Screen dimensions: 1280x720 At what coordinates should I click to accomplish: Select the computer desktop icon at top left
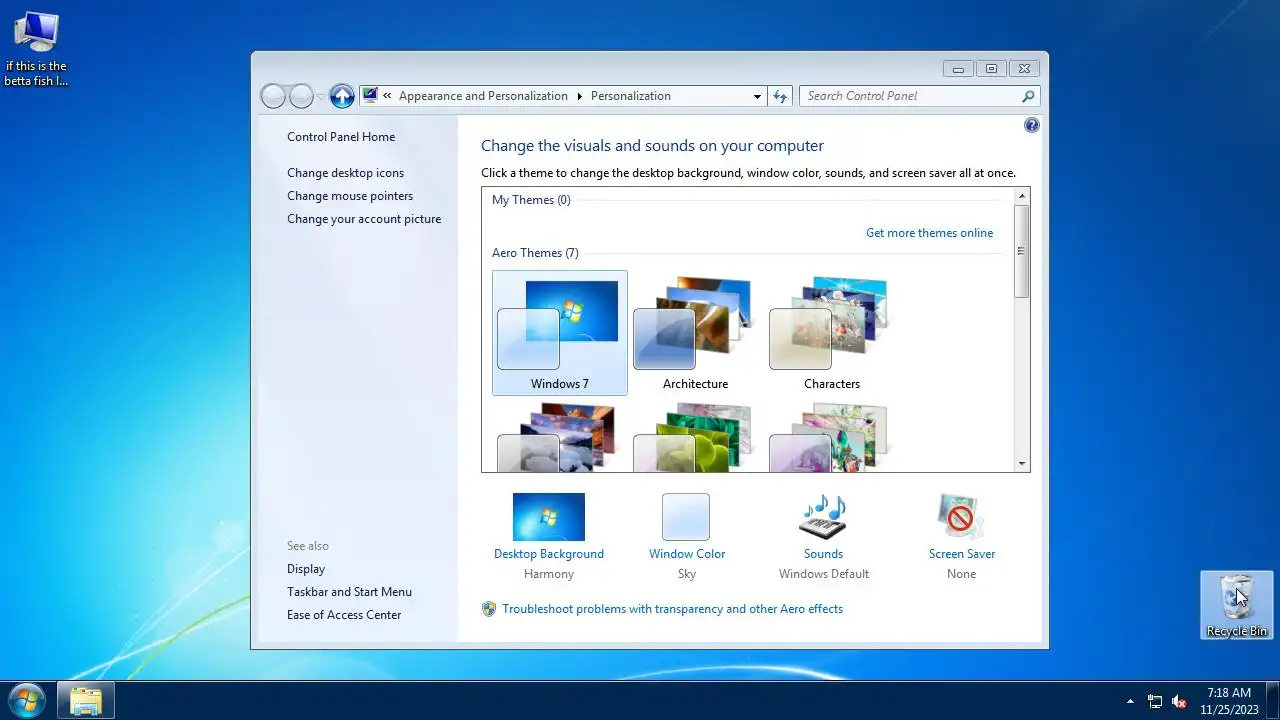coord(36,48)
